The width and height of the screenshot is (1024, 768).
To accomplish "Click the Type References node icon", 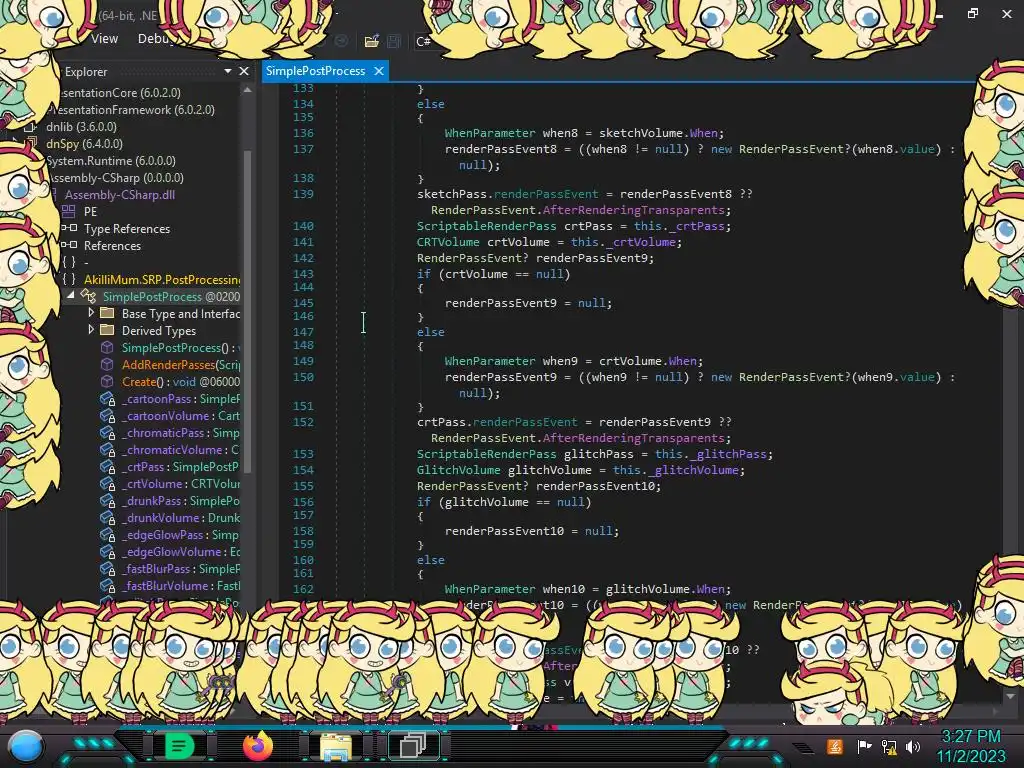I will [69, 229].
